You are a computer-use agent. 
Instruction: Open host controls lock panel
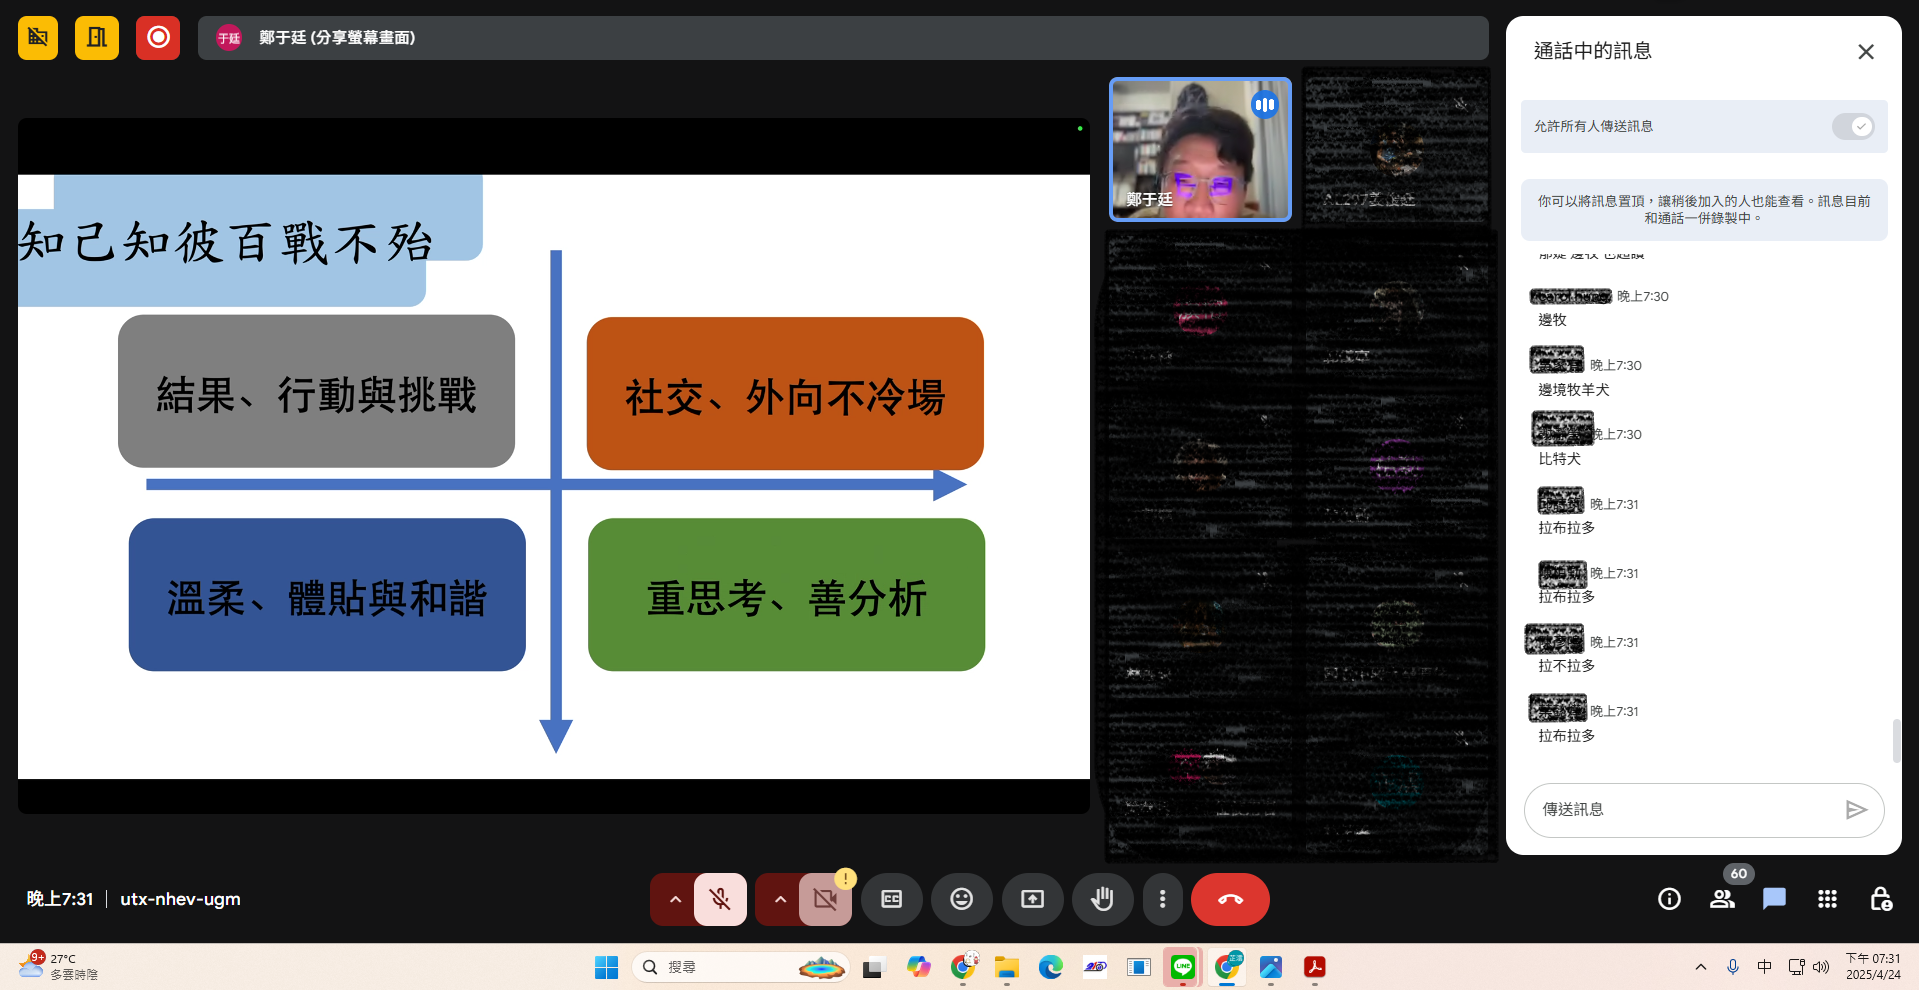point(1883,899)
